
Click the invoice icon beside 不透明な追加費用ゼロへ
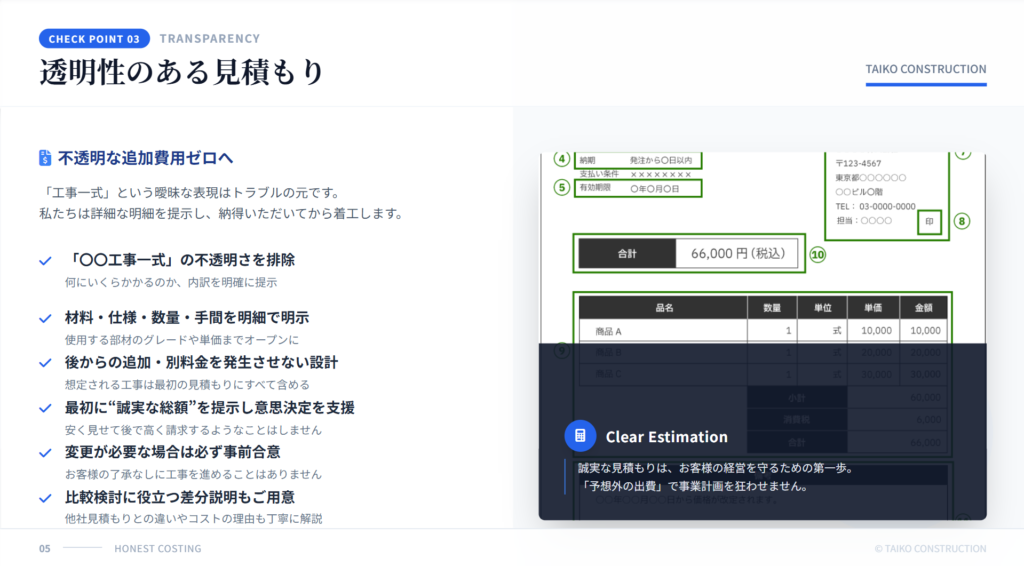(x=45, y=158)
